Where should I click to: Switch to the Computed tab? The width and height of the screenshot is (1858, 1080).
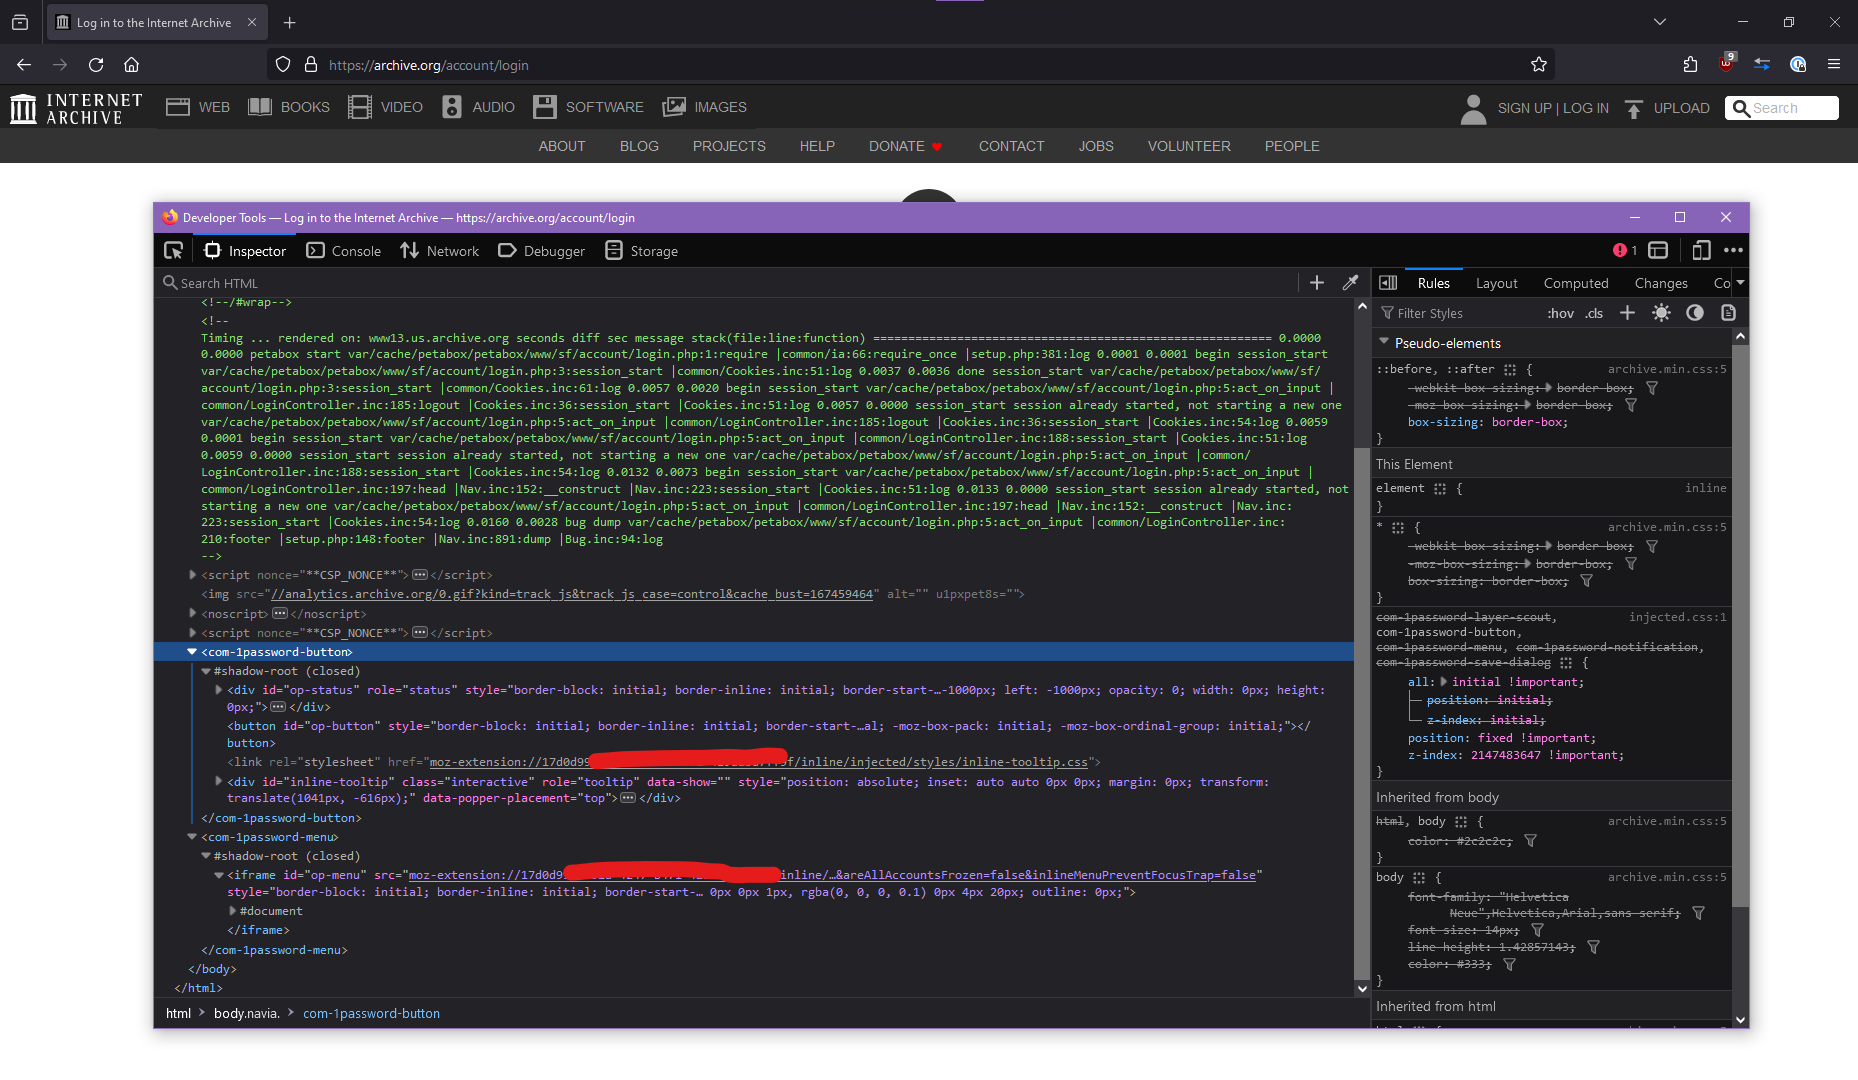click(x=1575, y=283)
